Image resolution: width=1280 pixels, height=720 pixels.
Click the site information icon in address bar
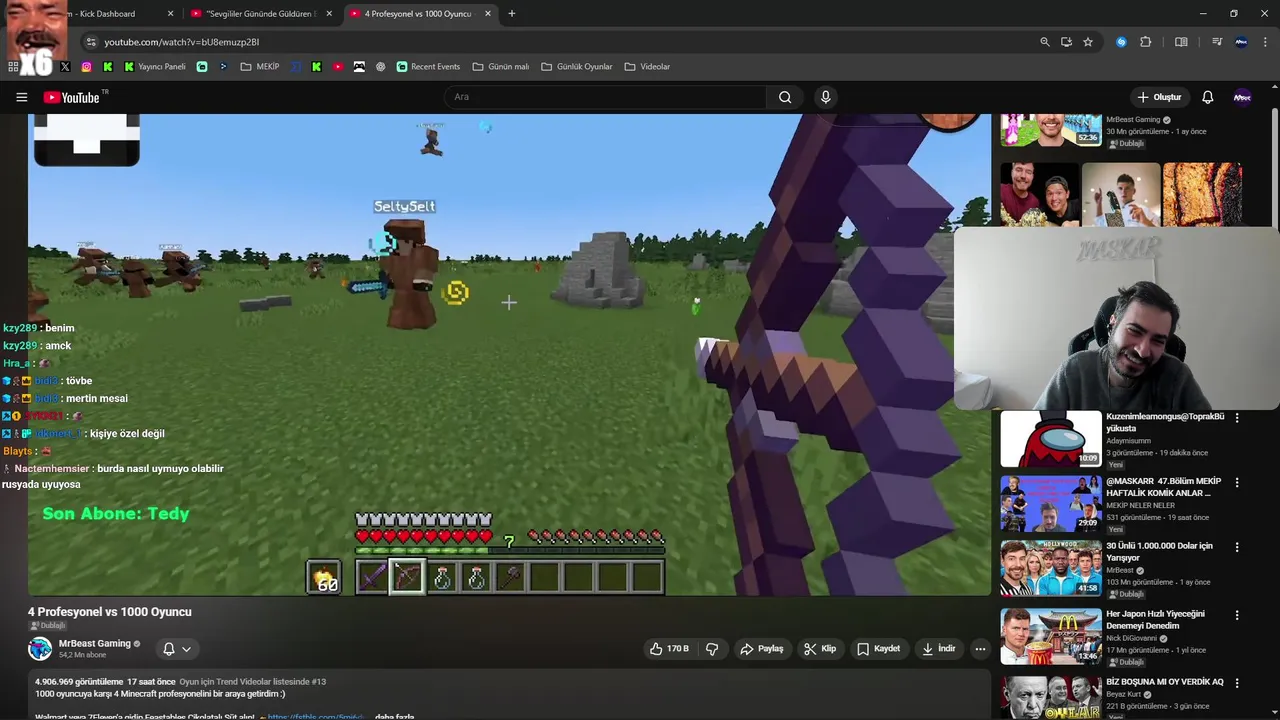[91, 42]
